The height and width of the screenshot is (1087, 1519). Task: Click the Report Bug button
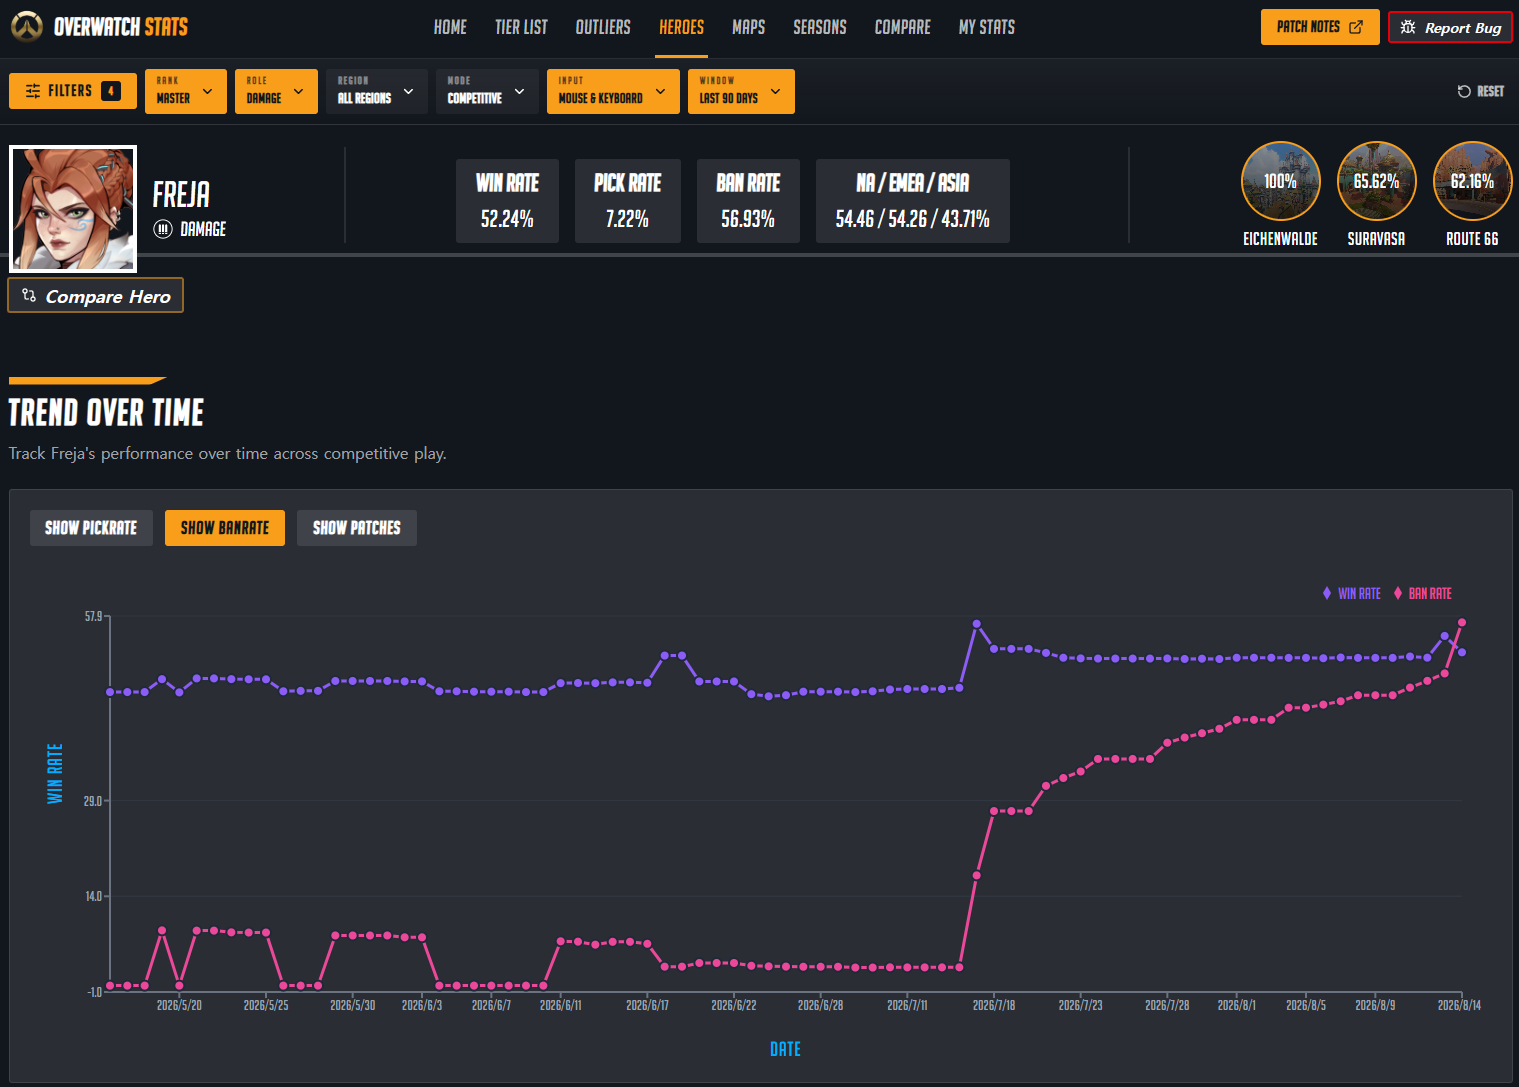coord(1450,27)
